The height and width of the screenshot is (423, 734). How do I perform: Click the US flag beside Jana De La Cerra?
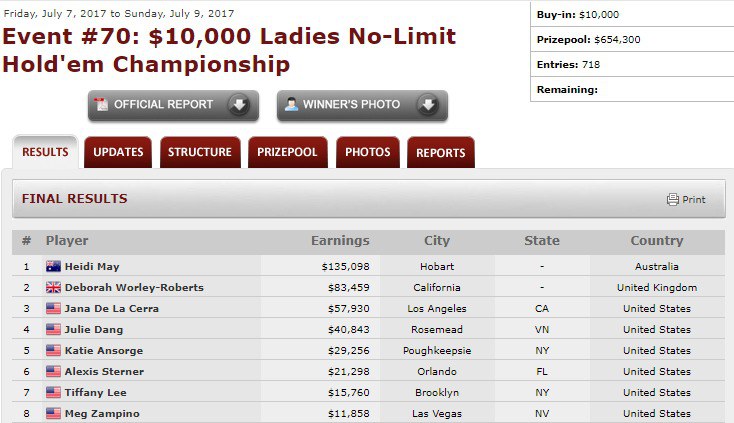point(53,308)
